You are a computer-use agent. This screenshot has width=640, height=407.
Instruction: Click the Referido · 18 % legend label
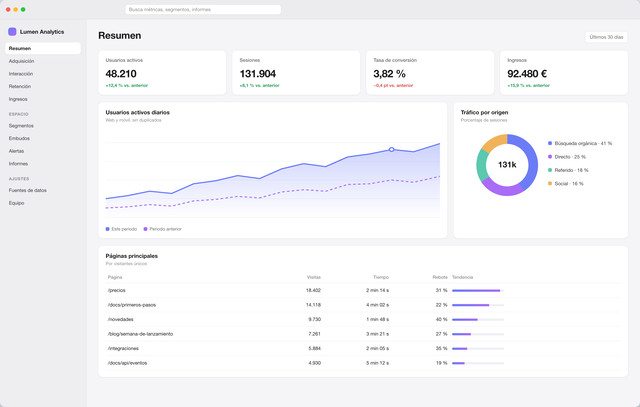571,170
